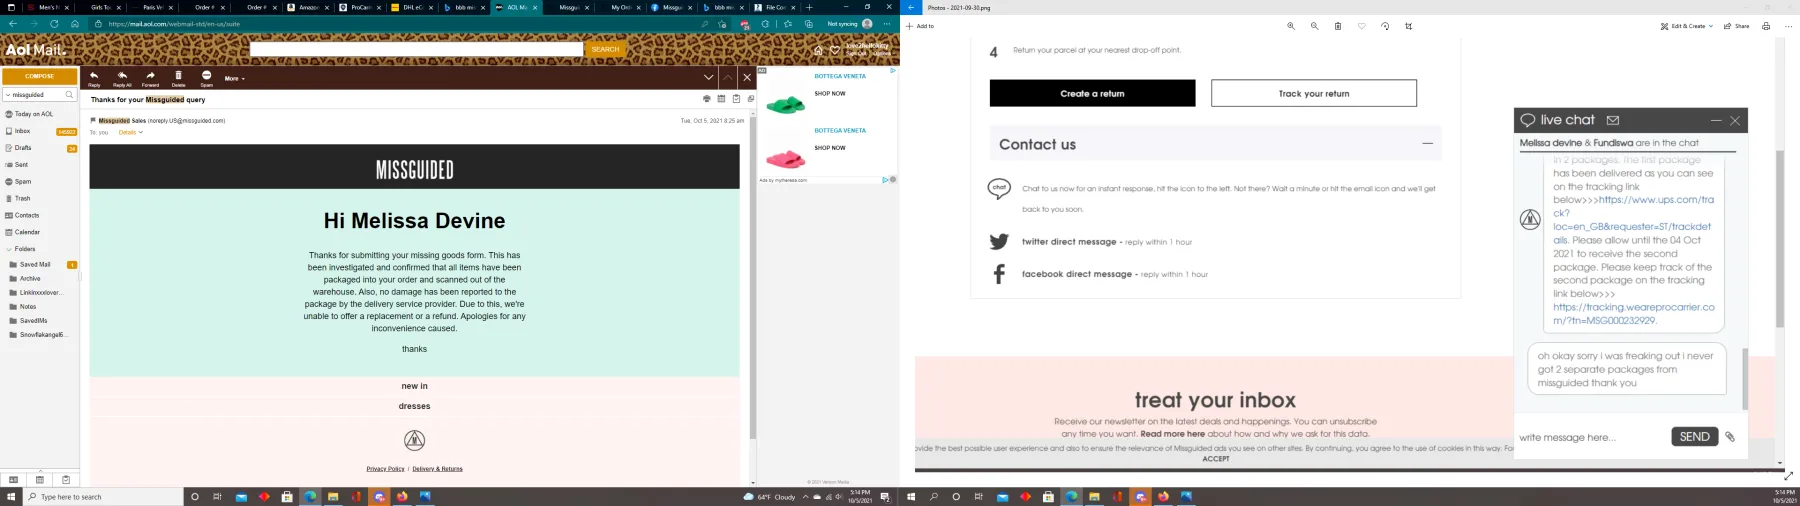Click the Privacy Policy link in email
The height and width of the screenshot is (506, 1800).
(x=385, y=469)
